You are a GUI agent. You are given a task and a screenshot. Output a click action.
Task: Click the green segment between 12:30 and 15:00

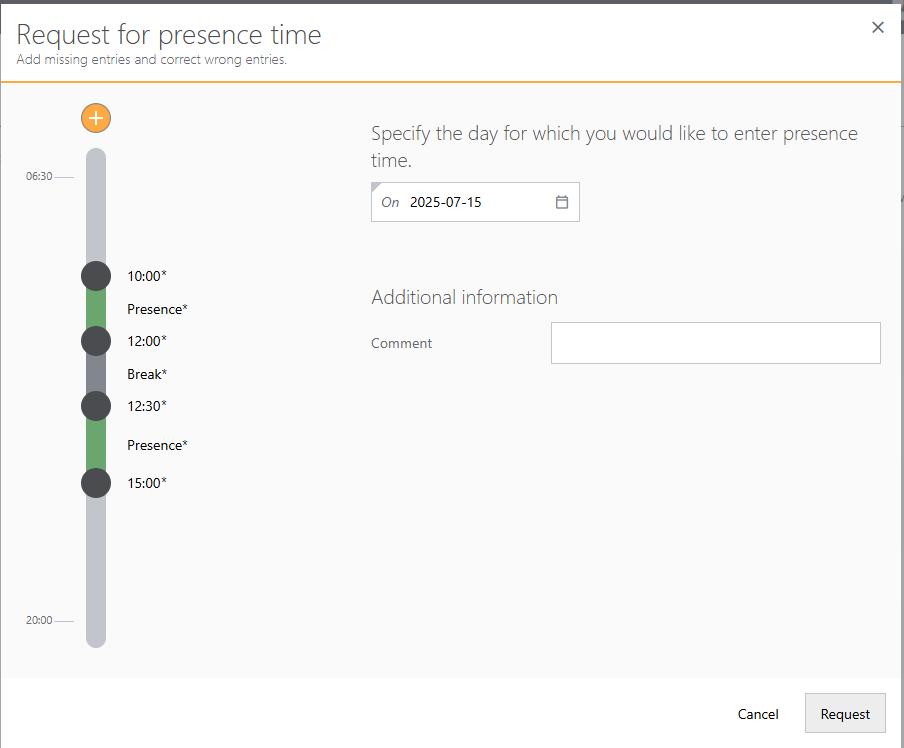pyautogui.click(x=96, y=444)
